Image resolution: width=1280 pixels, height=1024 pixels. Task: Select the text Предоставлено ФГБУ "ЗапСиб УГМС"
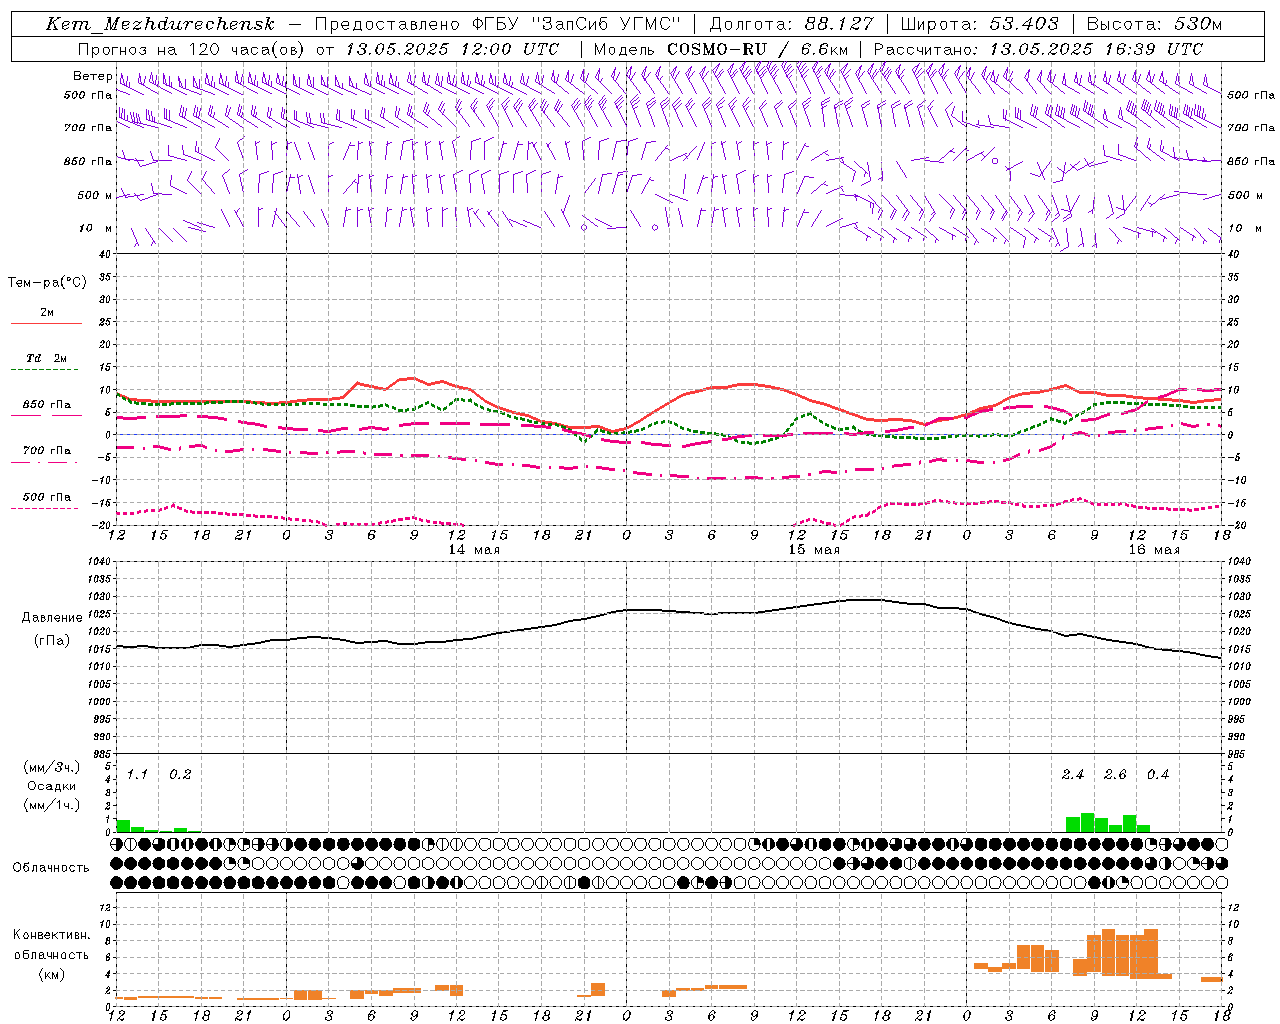pyautogui.click(x=498, y=24)
